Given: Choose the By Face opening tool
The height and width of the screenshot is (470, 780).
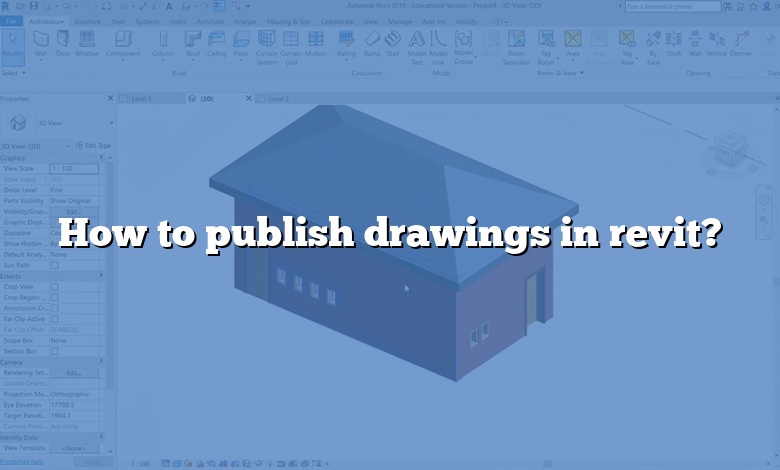Looking at the screenshot, I should tap(653, 48).
